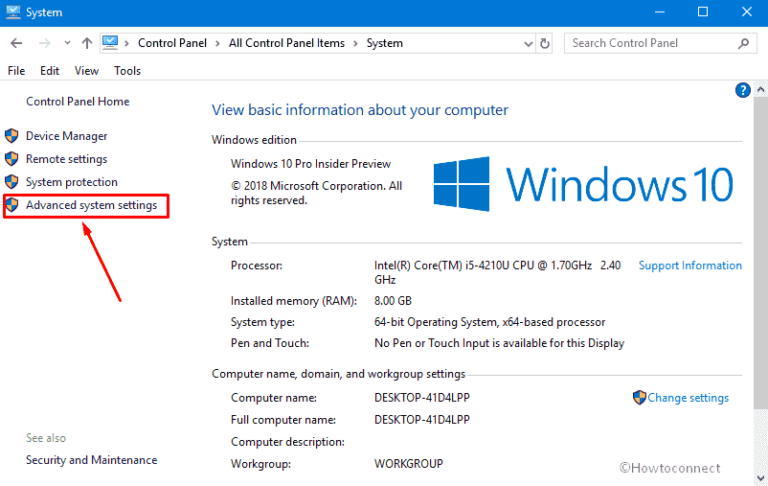
Task: Click the shield icon beside Change settings
Action: [639, 397]
